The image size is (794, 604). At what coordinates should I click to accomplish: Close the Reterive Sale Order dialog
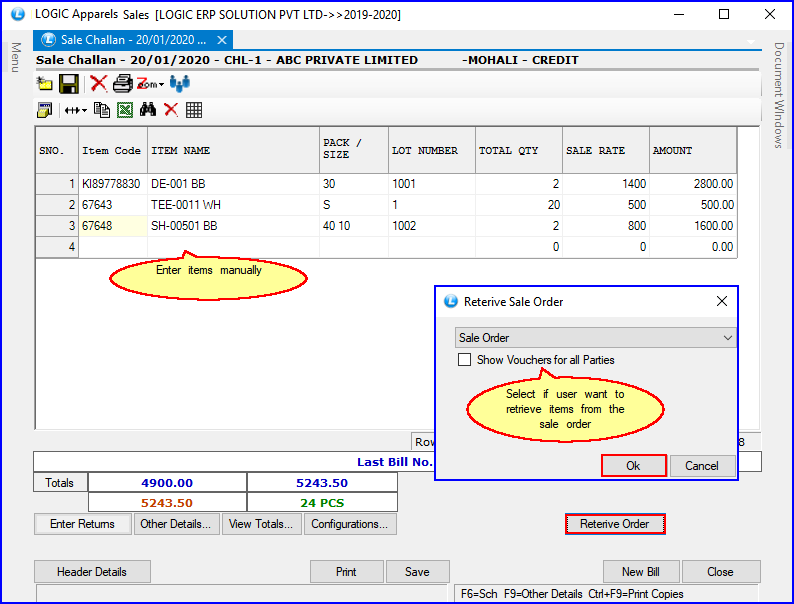[722, 301]
